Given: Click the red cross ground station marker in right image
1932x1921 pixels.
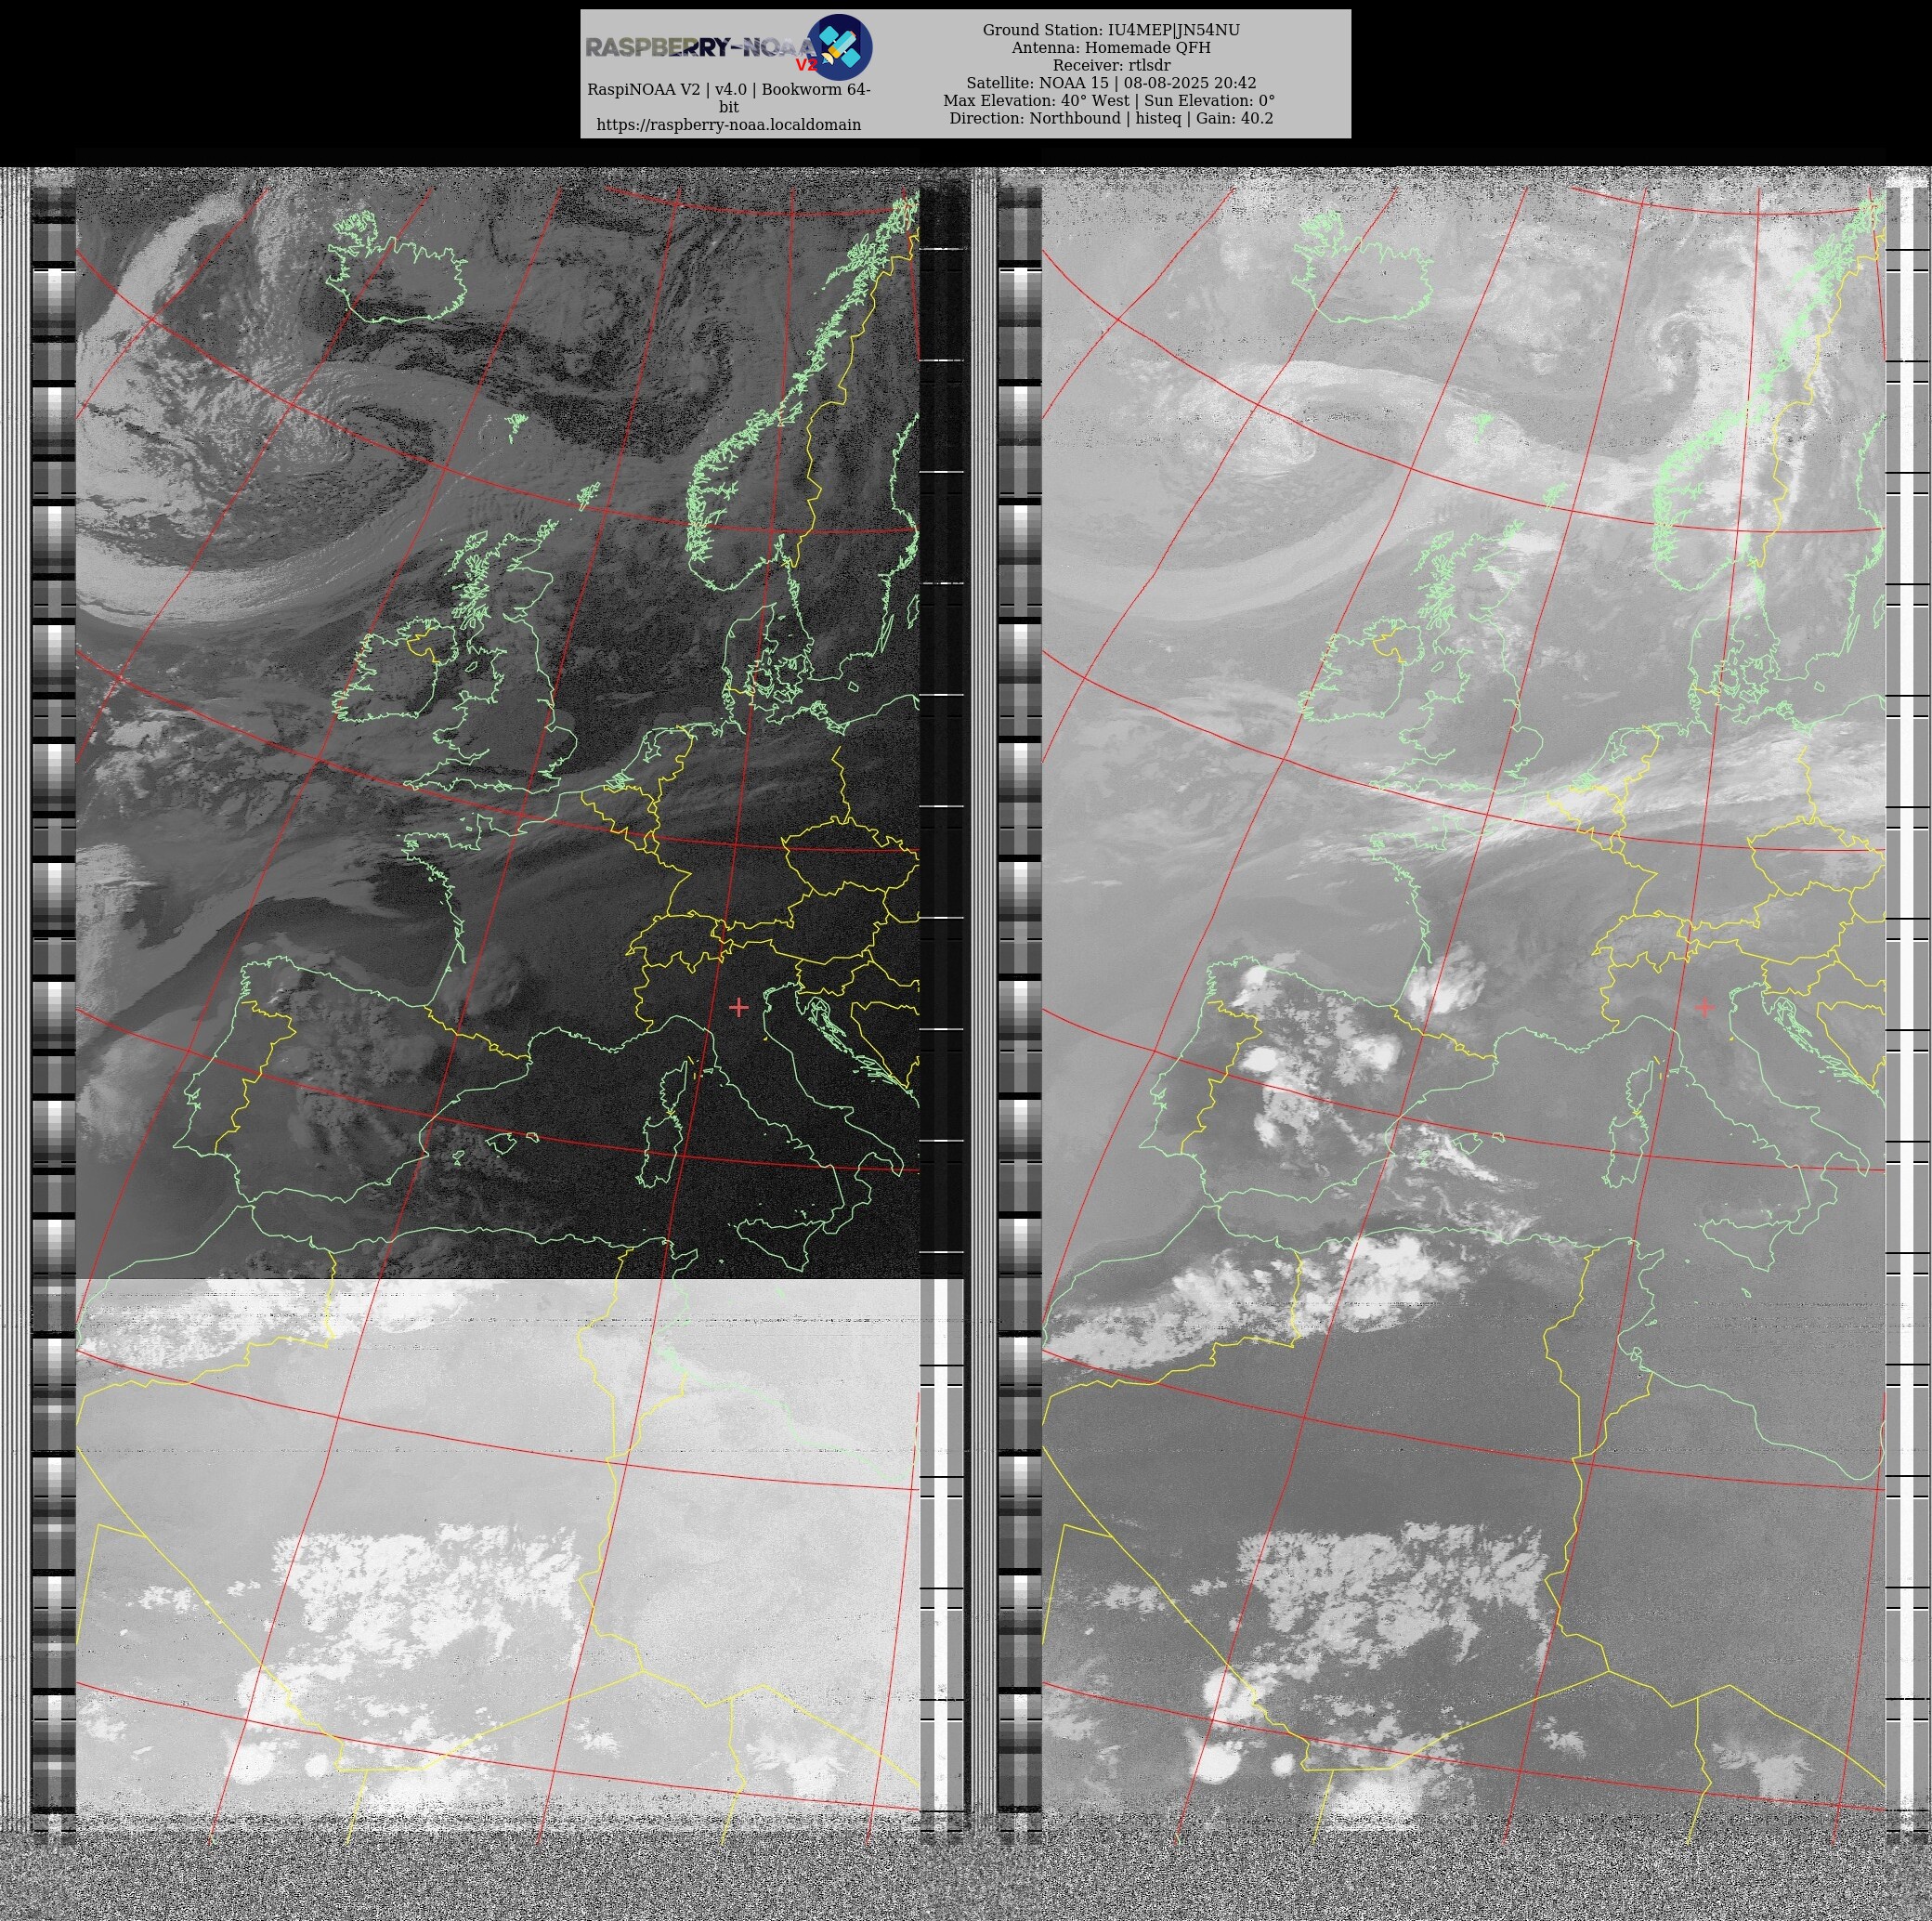Looking at the screenshot, I should 1704,1007.
